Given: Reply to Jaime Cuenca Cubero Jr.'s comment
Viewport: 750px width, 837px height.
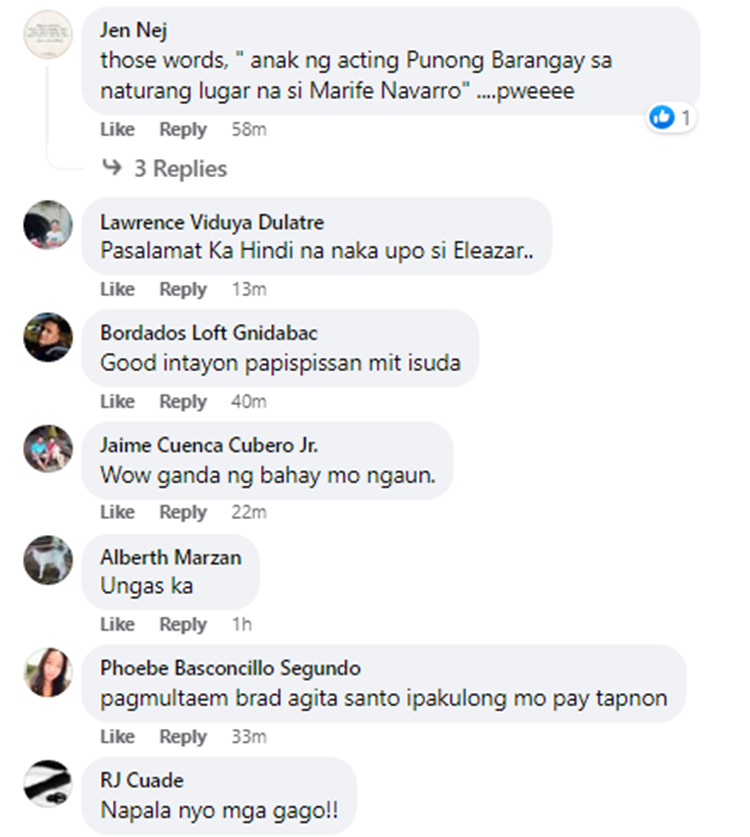Looking at the screenshot, I should pyautogui.click(x=183, y=513).
